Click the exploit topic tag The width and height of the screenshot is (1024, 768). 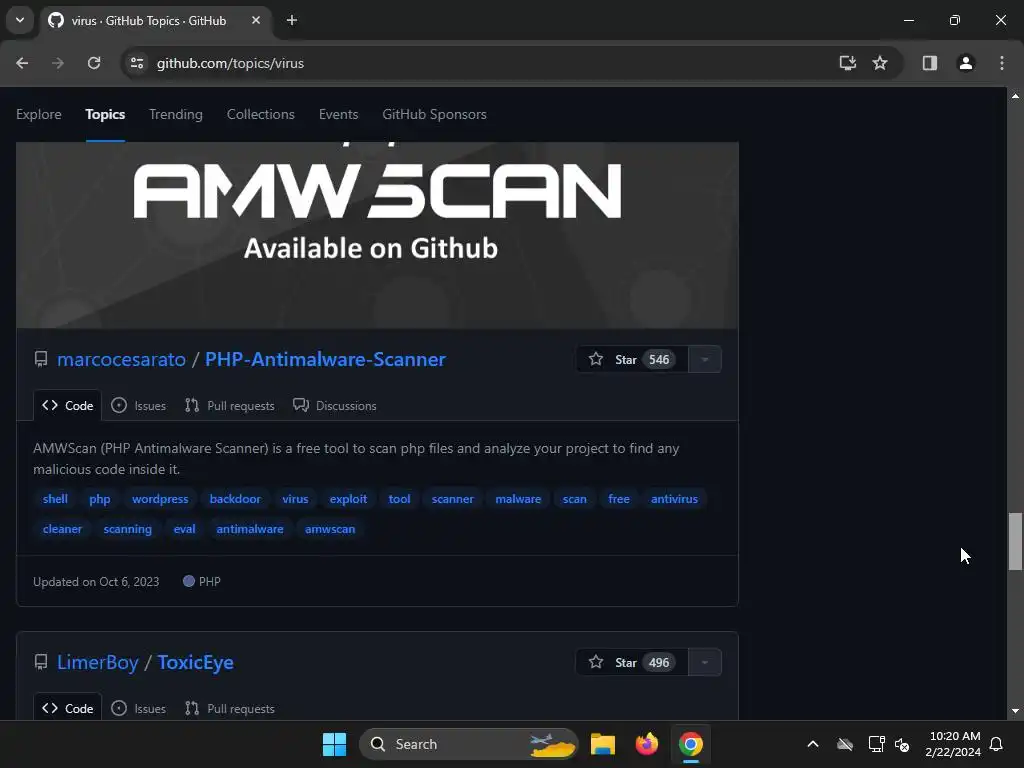(x=348, y=499)
